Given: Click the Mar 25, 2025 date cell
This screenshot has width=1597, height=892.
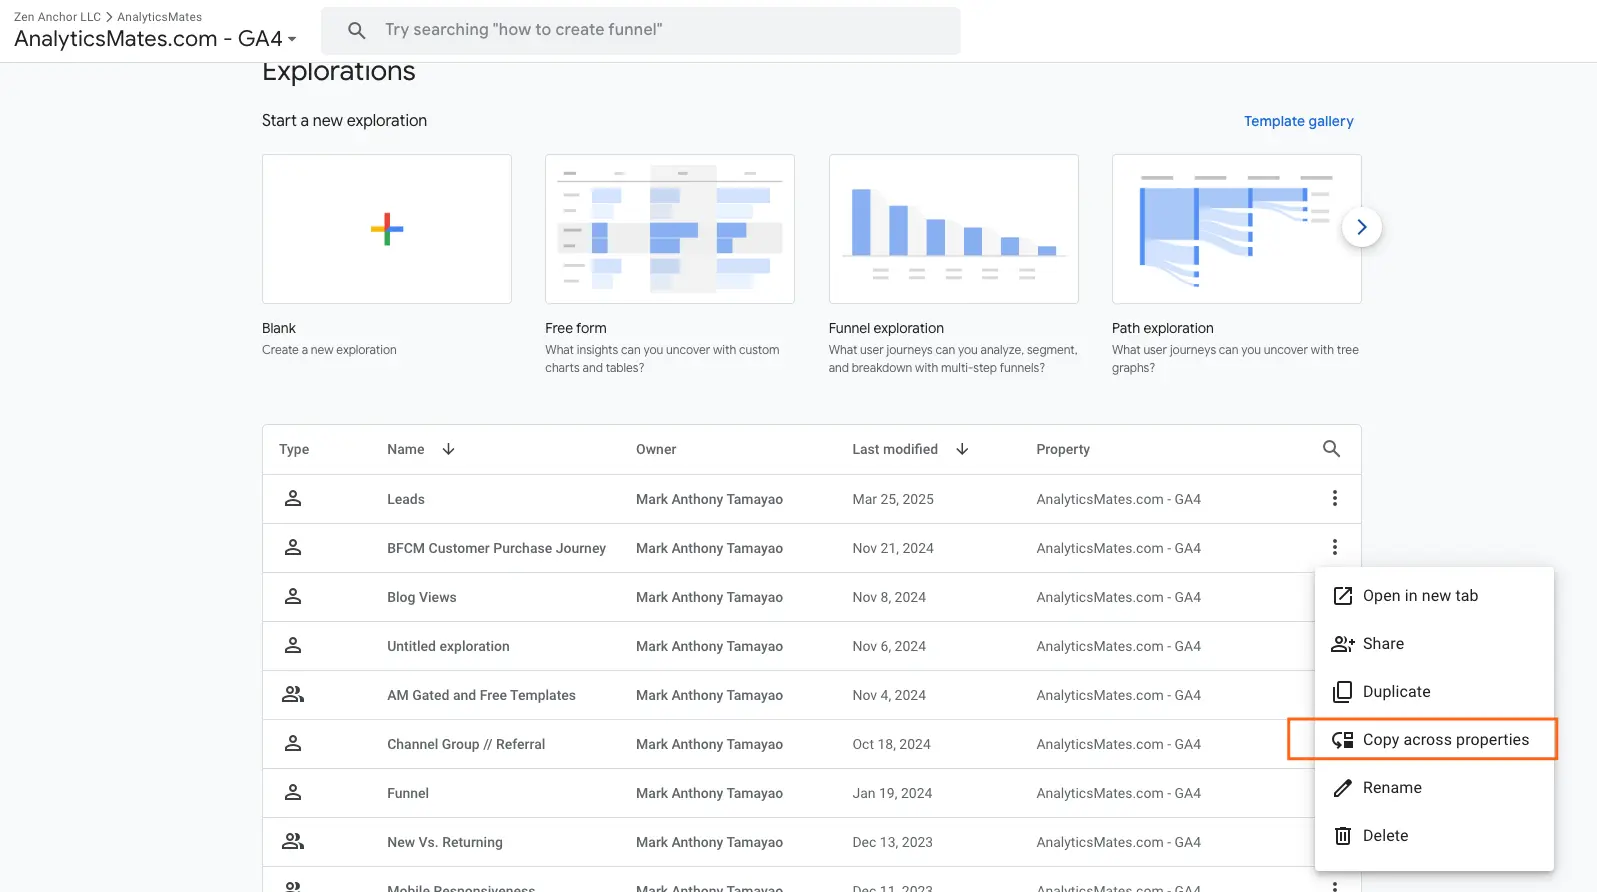Looking at the screenshot, I should pyautogui.click(x=893, y=499).
